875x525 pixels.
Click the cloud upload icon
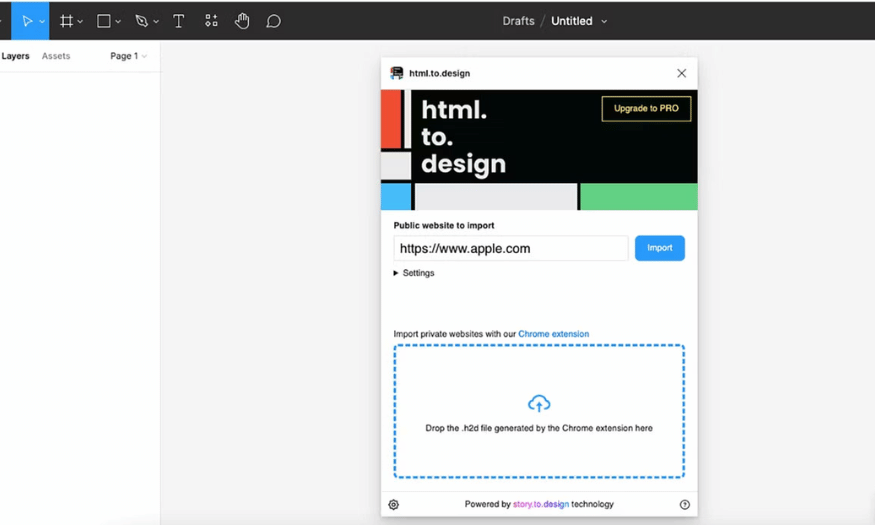tap(539, 403)
